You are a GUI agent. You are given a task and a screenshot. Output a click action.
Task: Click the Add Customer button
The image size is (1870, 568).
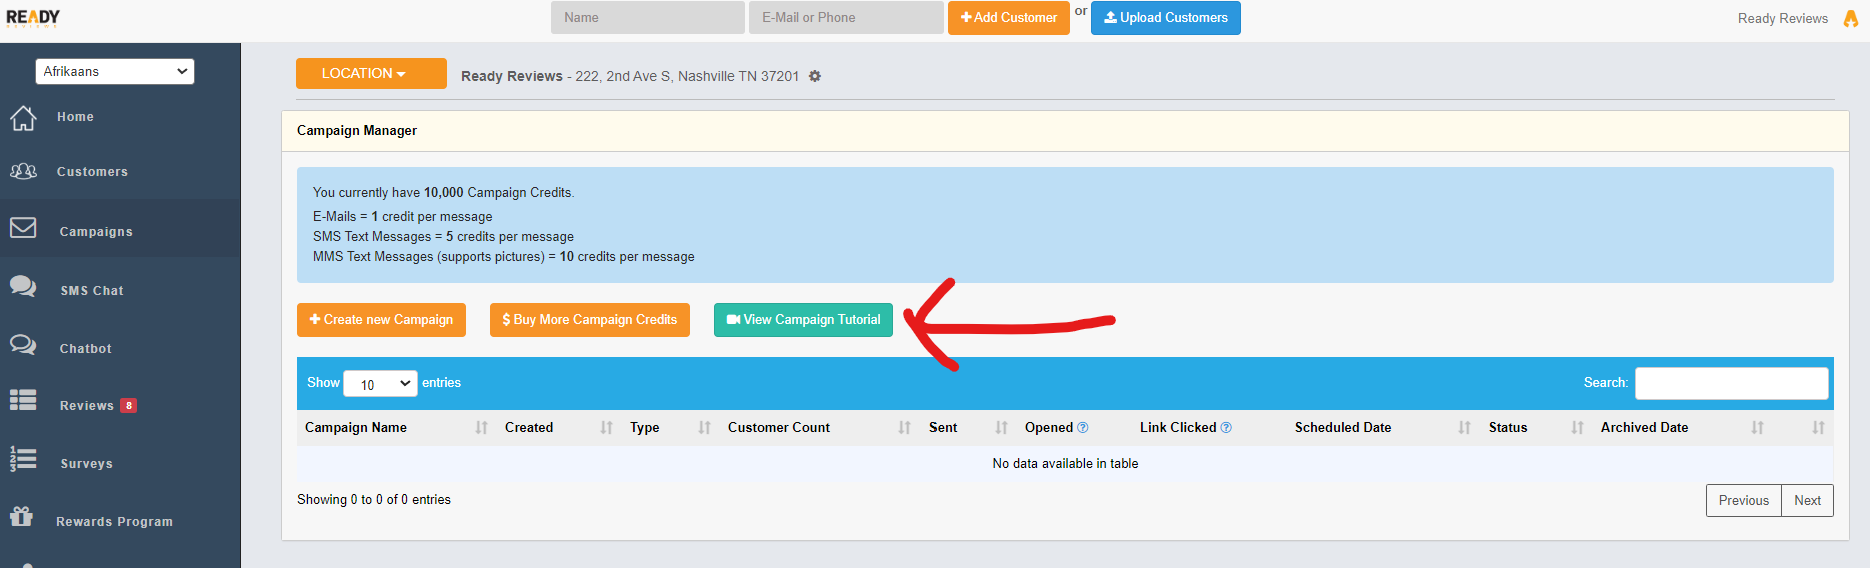[1008, 18]
